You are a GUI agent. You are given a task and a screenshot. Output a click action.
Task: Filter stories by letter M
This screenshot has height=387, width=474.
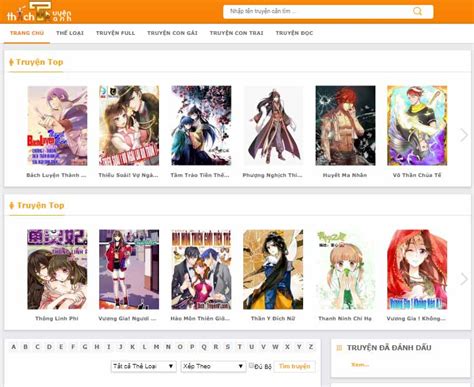[x=156, y=347]
